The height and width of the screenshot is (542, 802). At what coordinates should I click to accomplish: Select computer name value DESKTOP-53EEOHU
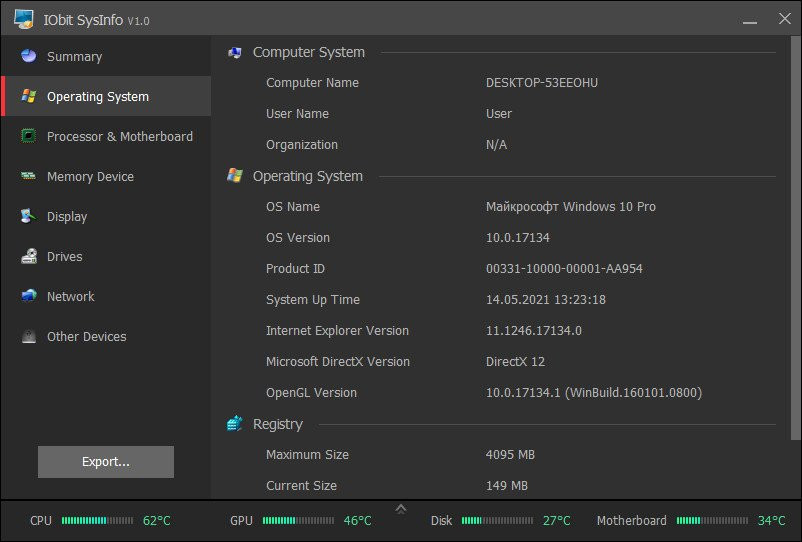tap(542, 83)
